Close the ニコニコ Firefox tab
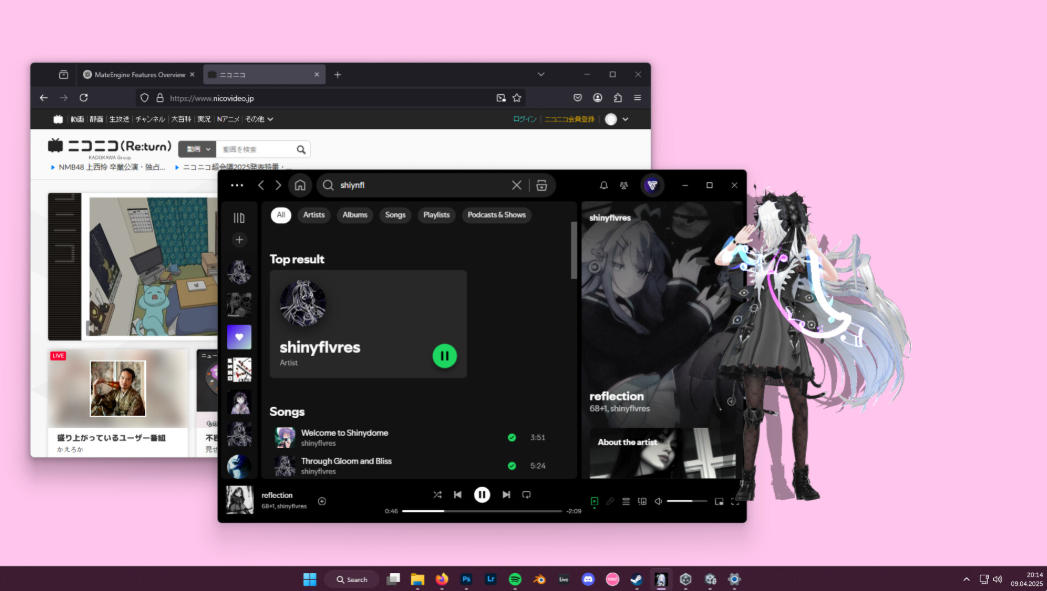 click(x=317, y=75)
